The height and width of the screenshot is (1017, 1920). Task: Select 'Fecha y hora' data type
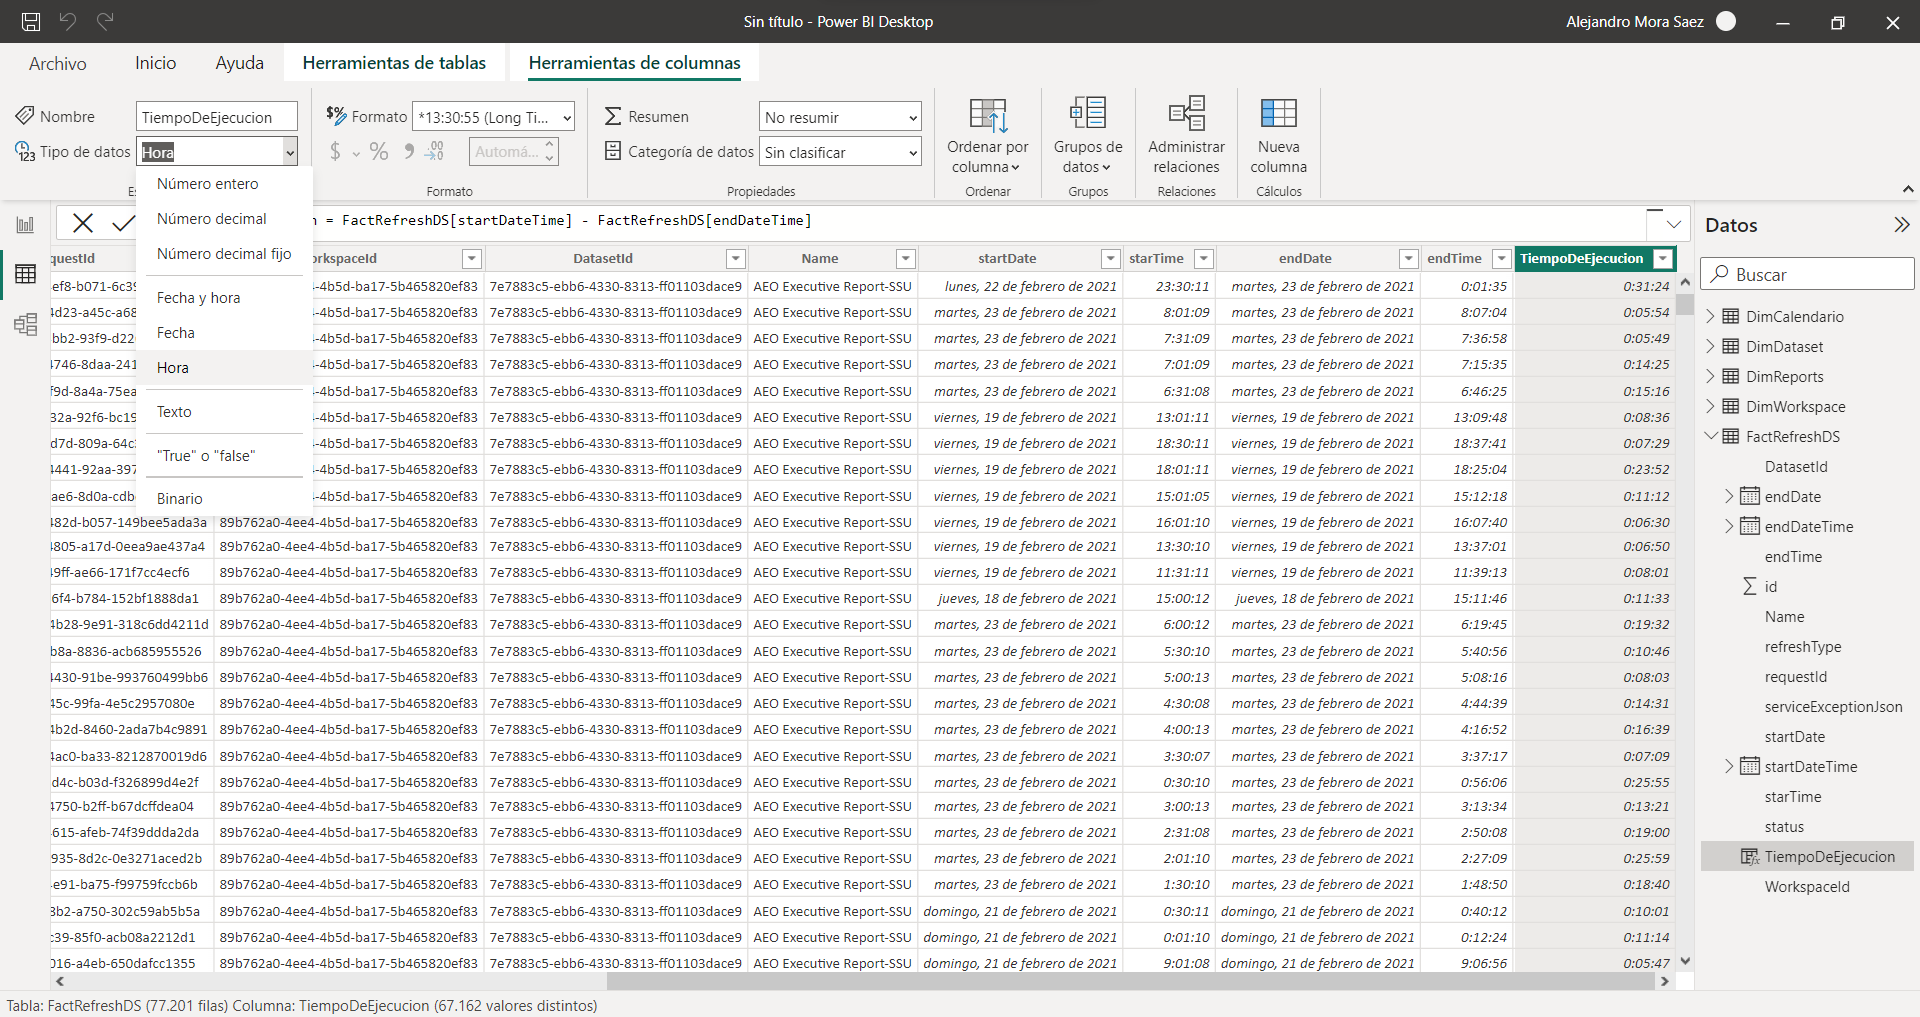pyautogui.click(x=198, y=298)
